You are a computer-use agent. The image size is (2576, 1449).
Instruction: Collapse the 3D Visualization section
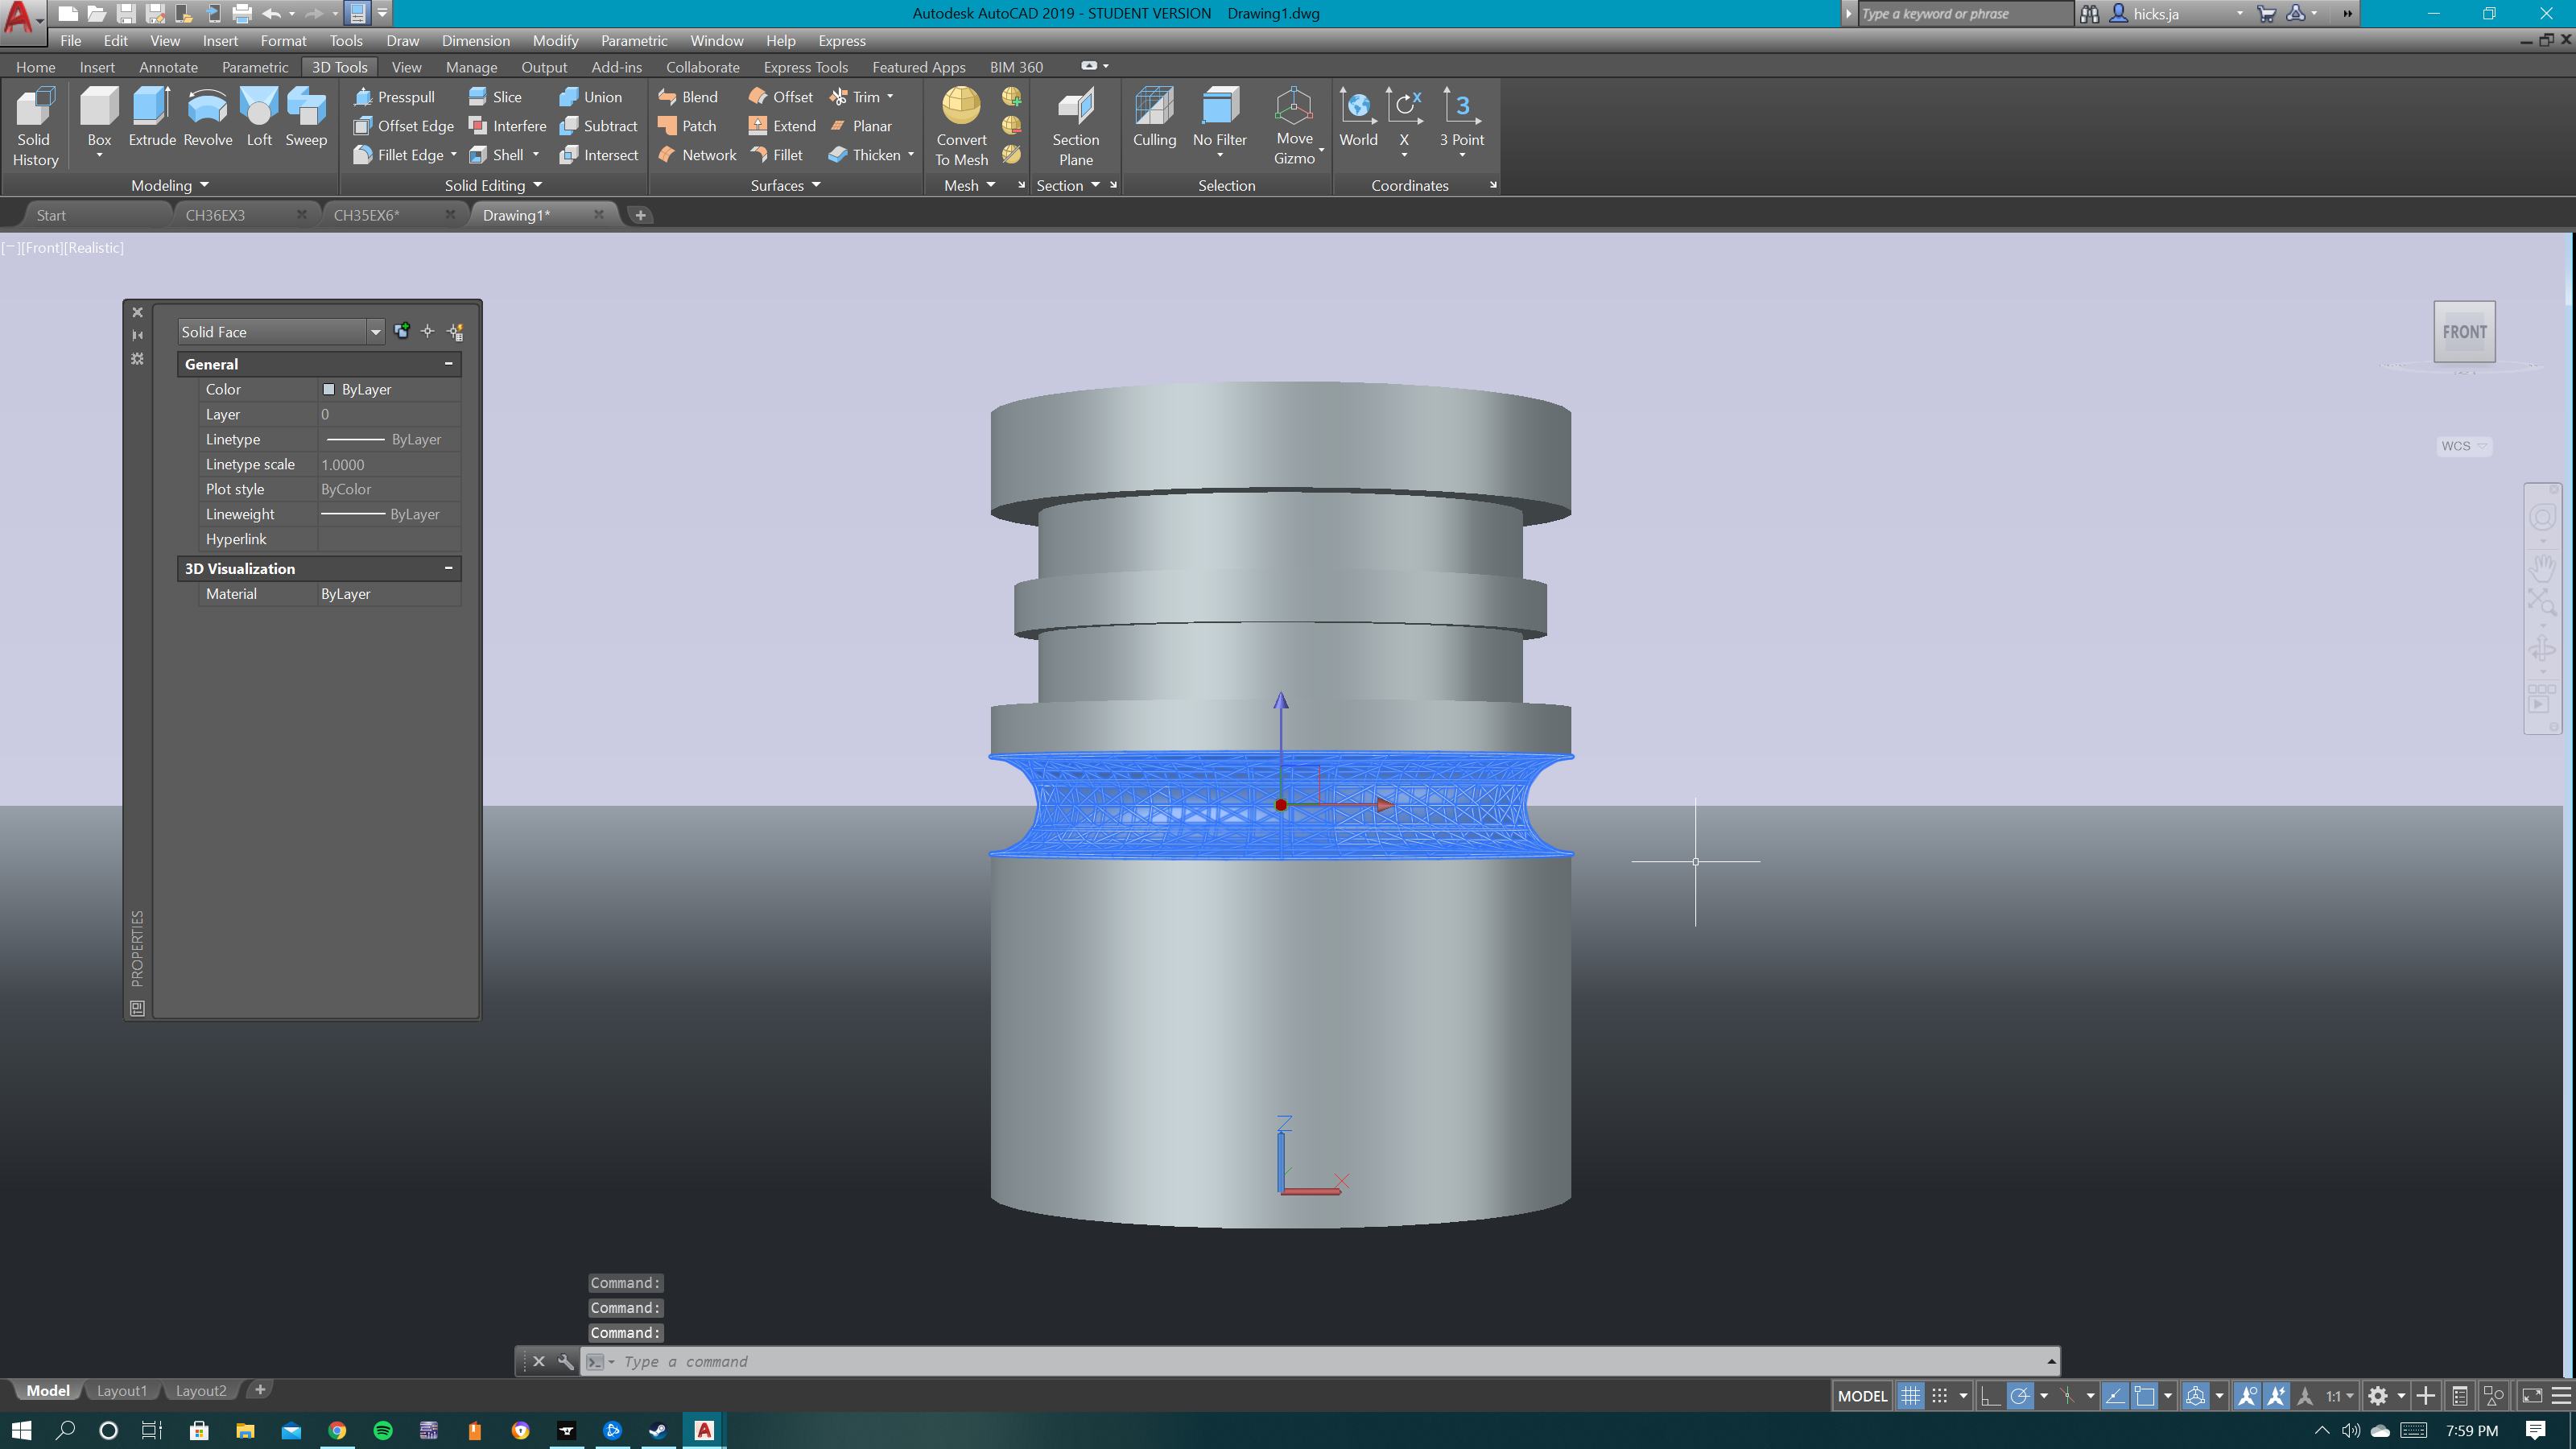[449, 568]
